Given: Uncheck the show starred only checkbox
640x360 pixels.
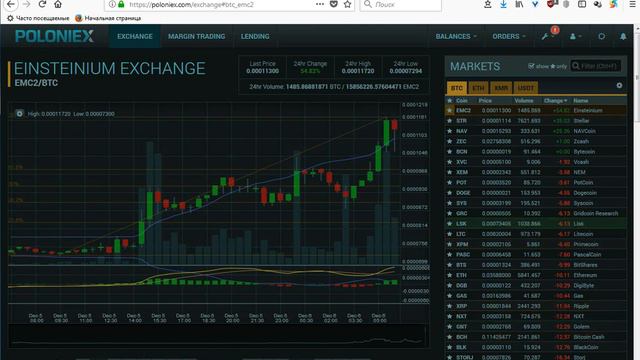Looking at the screenshot, I should point(531,66).
